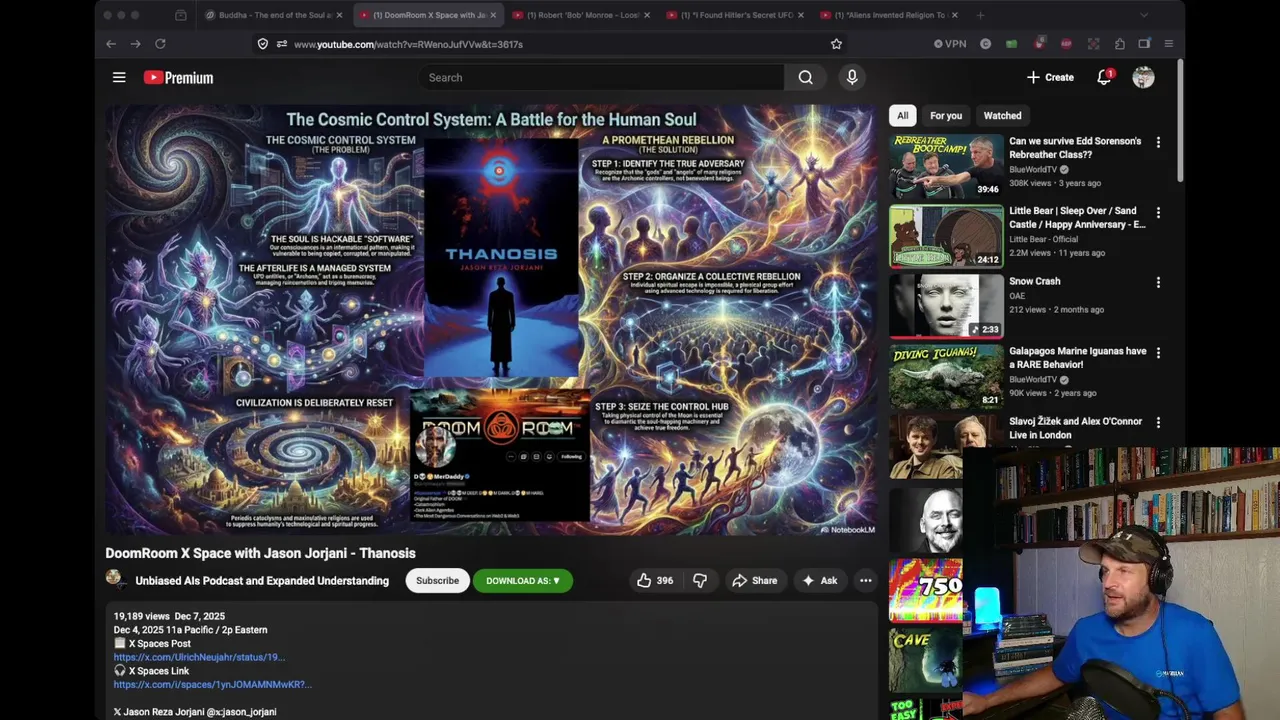Open options for Slavoj Žižek video
The image size is (1280, 720).
(1158, 423)
